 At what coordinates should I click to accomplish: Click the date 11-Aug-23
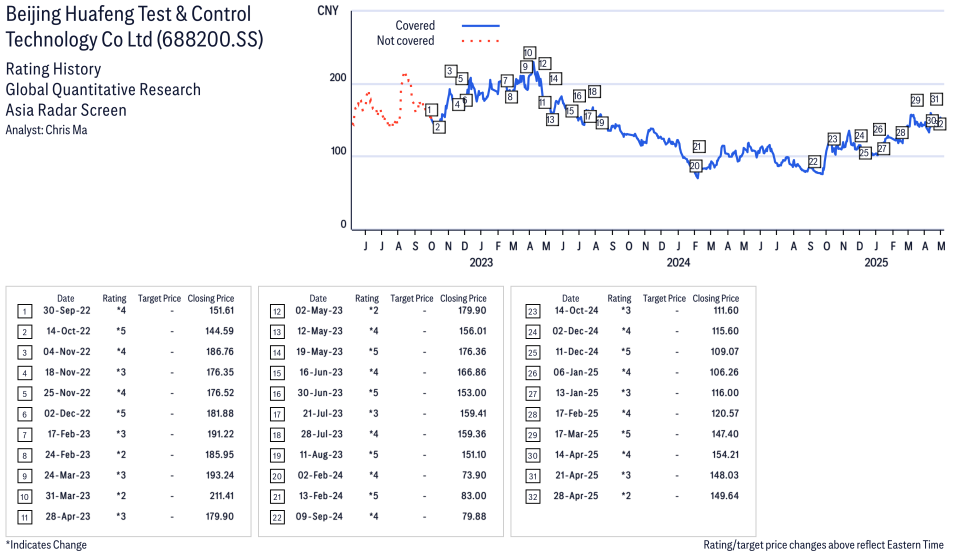click(x=321, y=455)
